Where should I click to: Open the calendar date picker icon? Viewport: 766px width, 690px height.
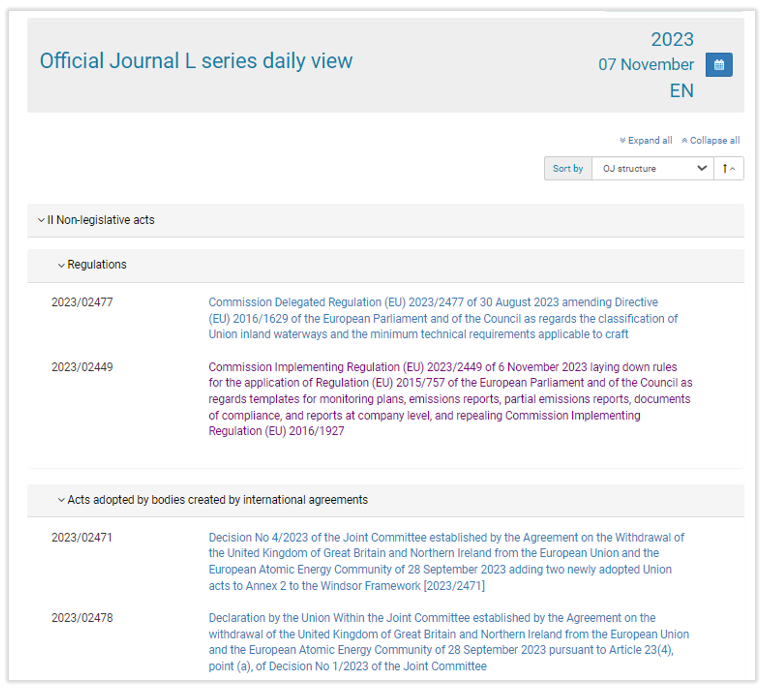pos(718,65)
